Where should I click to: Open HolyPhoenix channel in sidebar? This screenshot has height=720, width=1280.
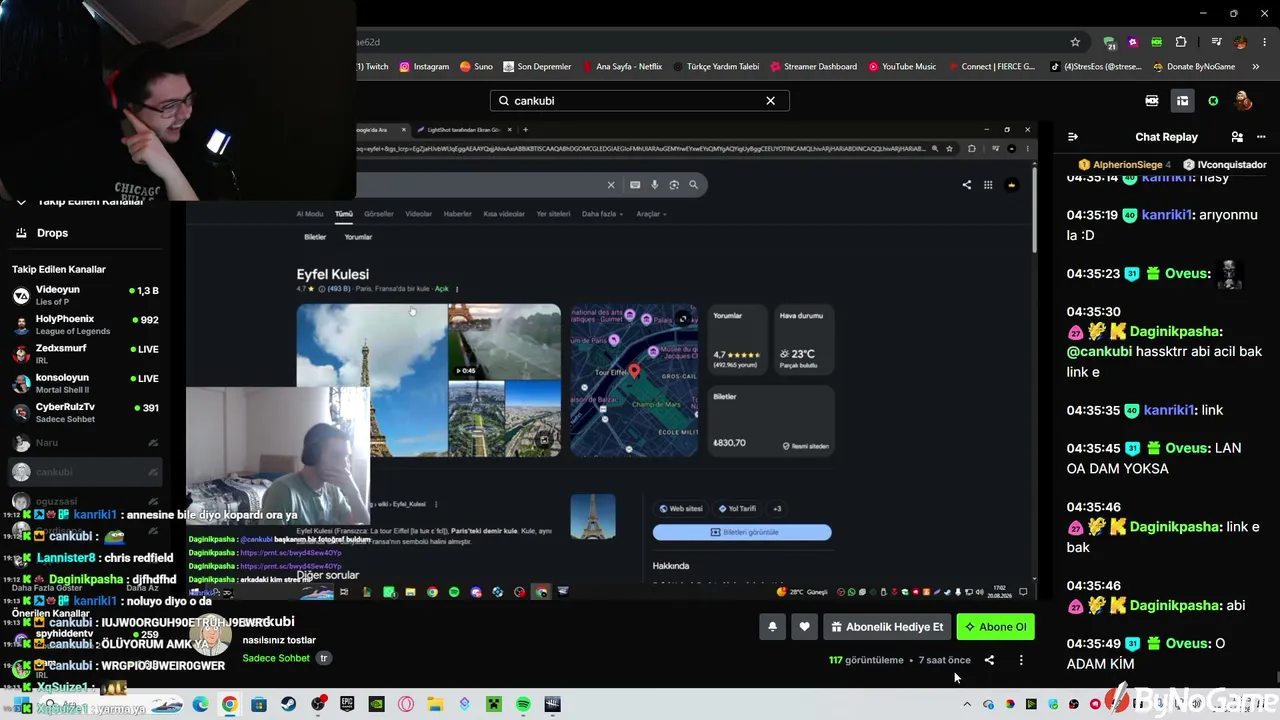point(85,325)
